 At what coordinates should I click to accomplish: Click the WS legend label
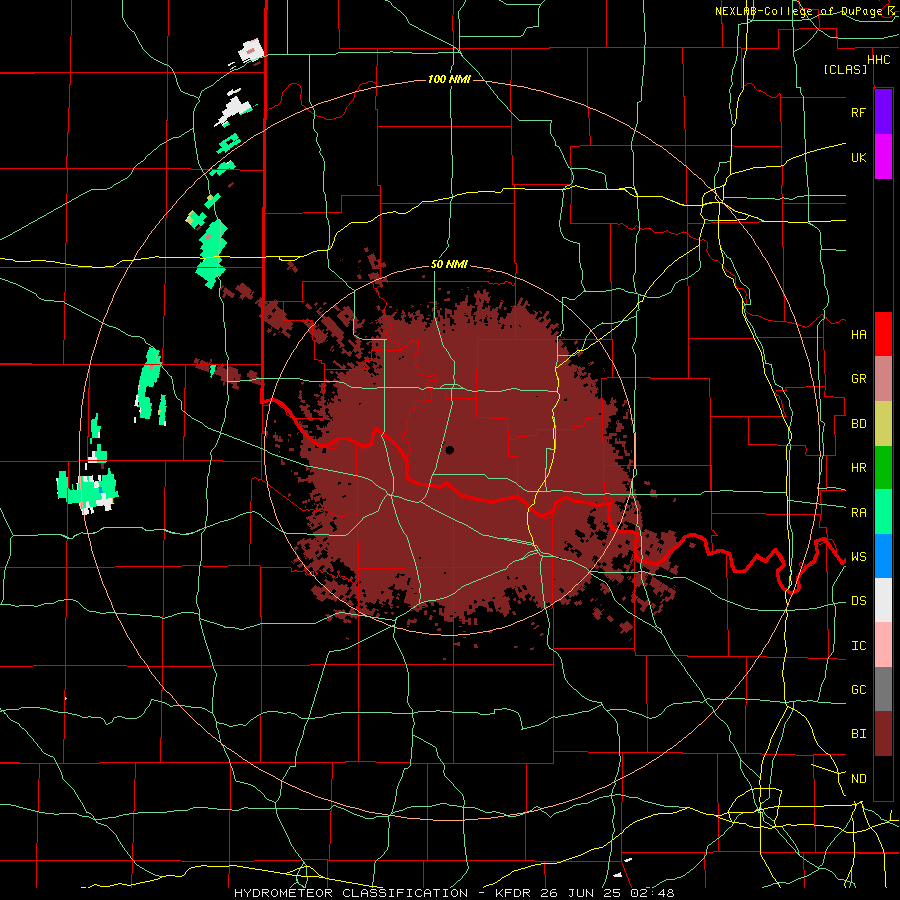click(x=858, y=557)
